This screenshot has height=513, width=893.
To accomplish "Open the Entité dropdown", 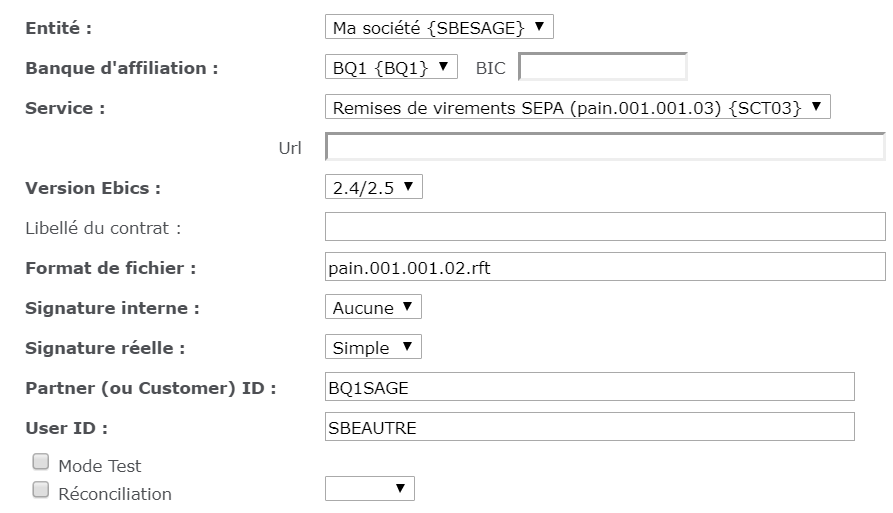I will (x=439, y=27).
